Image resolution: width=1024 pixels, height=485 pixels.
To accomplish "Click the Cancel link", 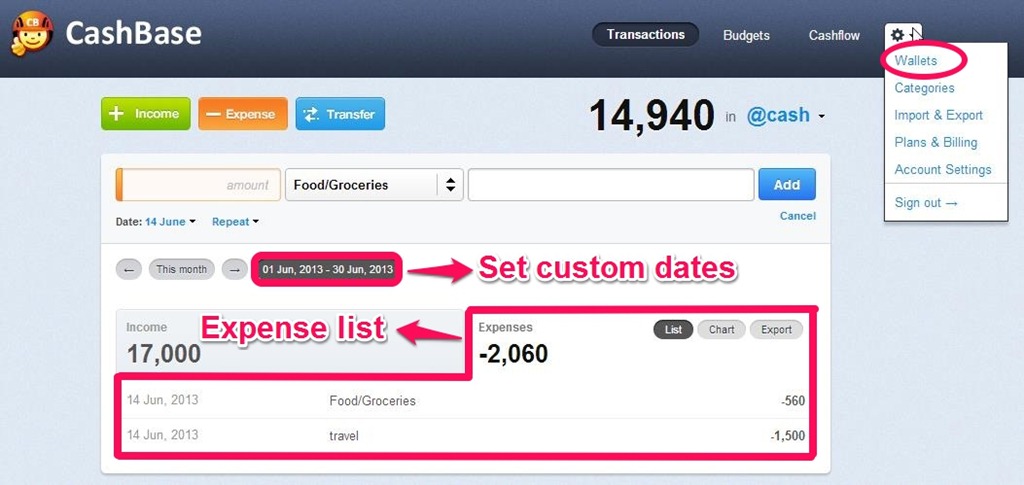I will coord(797,216).
